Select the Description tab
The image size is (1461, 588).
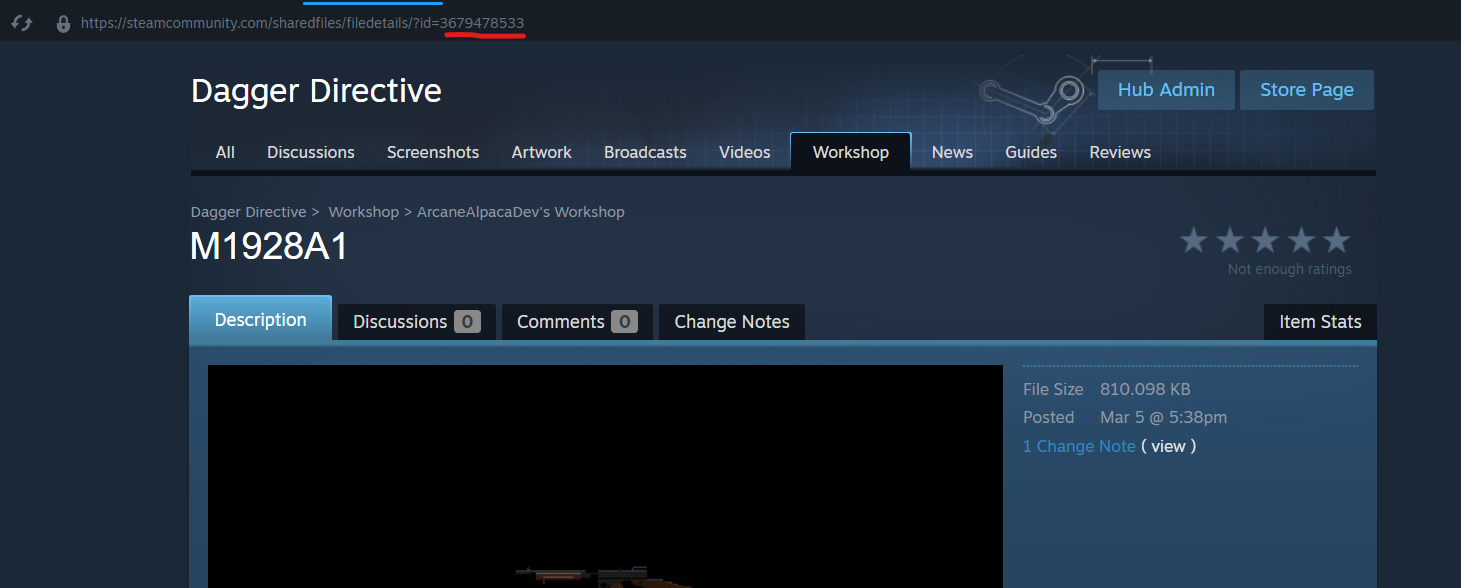point(260,319)
